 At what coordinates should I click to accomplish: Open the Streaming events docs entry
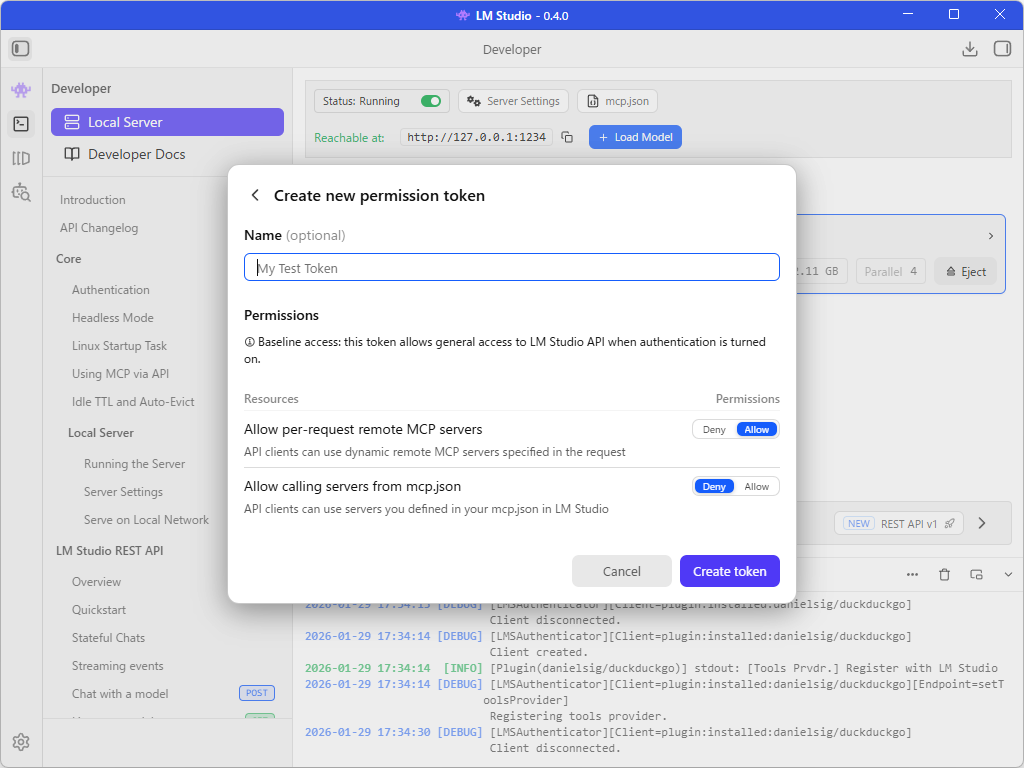point(118,665)
